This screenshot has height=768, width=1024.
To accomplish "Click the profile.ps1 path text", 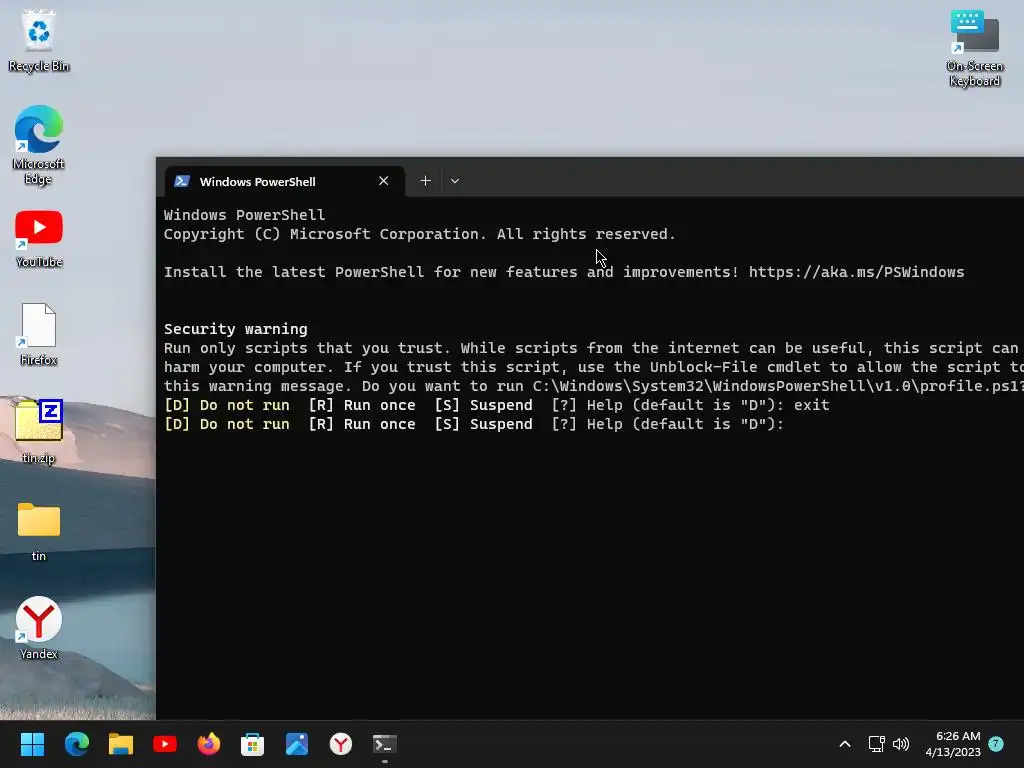I will click(778, 386).
